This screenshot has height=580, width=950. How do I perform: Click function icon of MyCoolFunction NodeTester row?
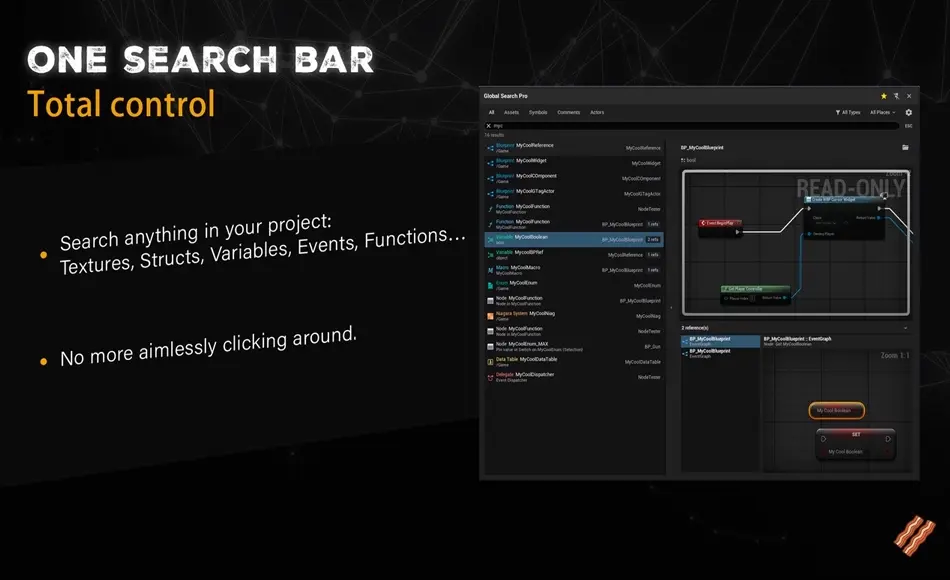click(x=490, y=209)
